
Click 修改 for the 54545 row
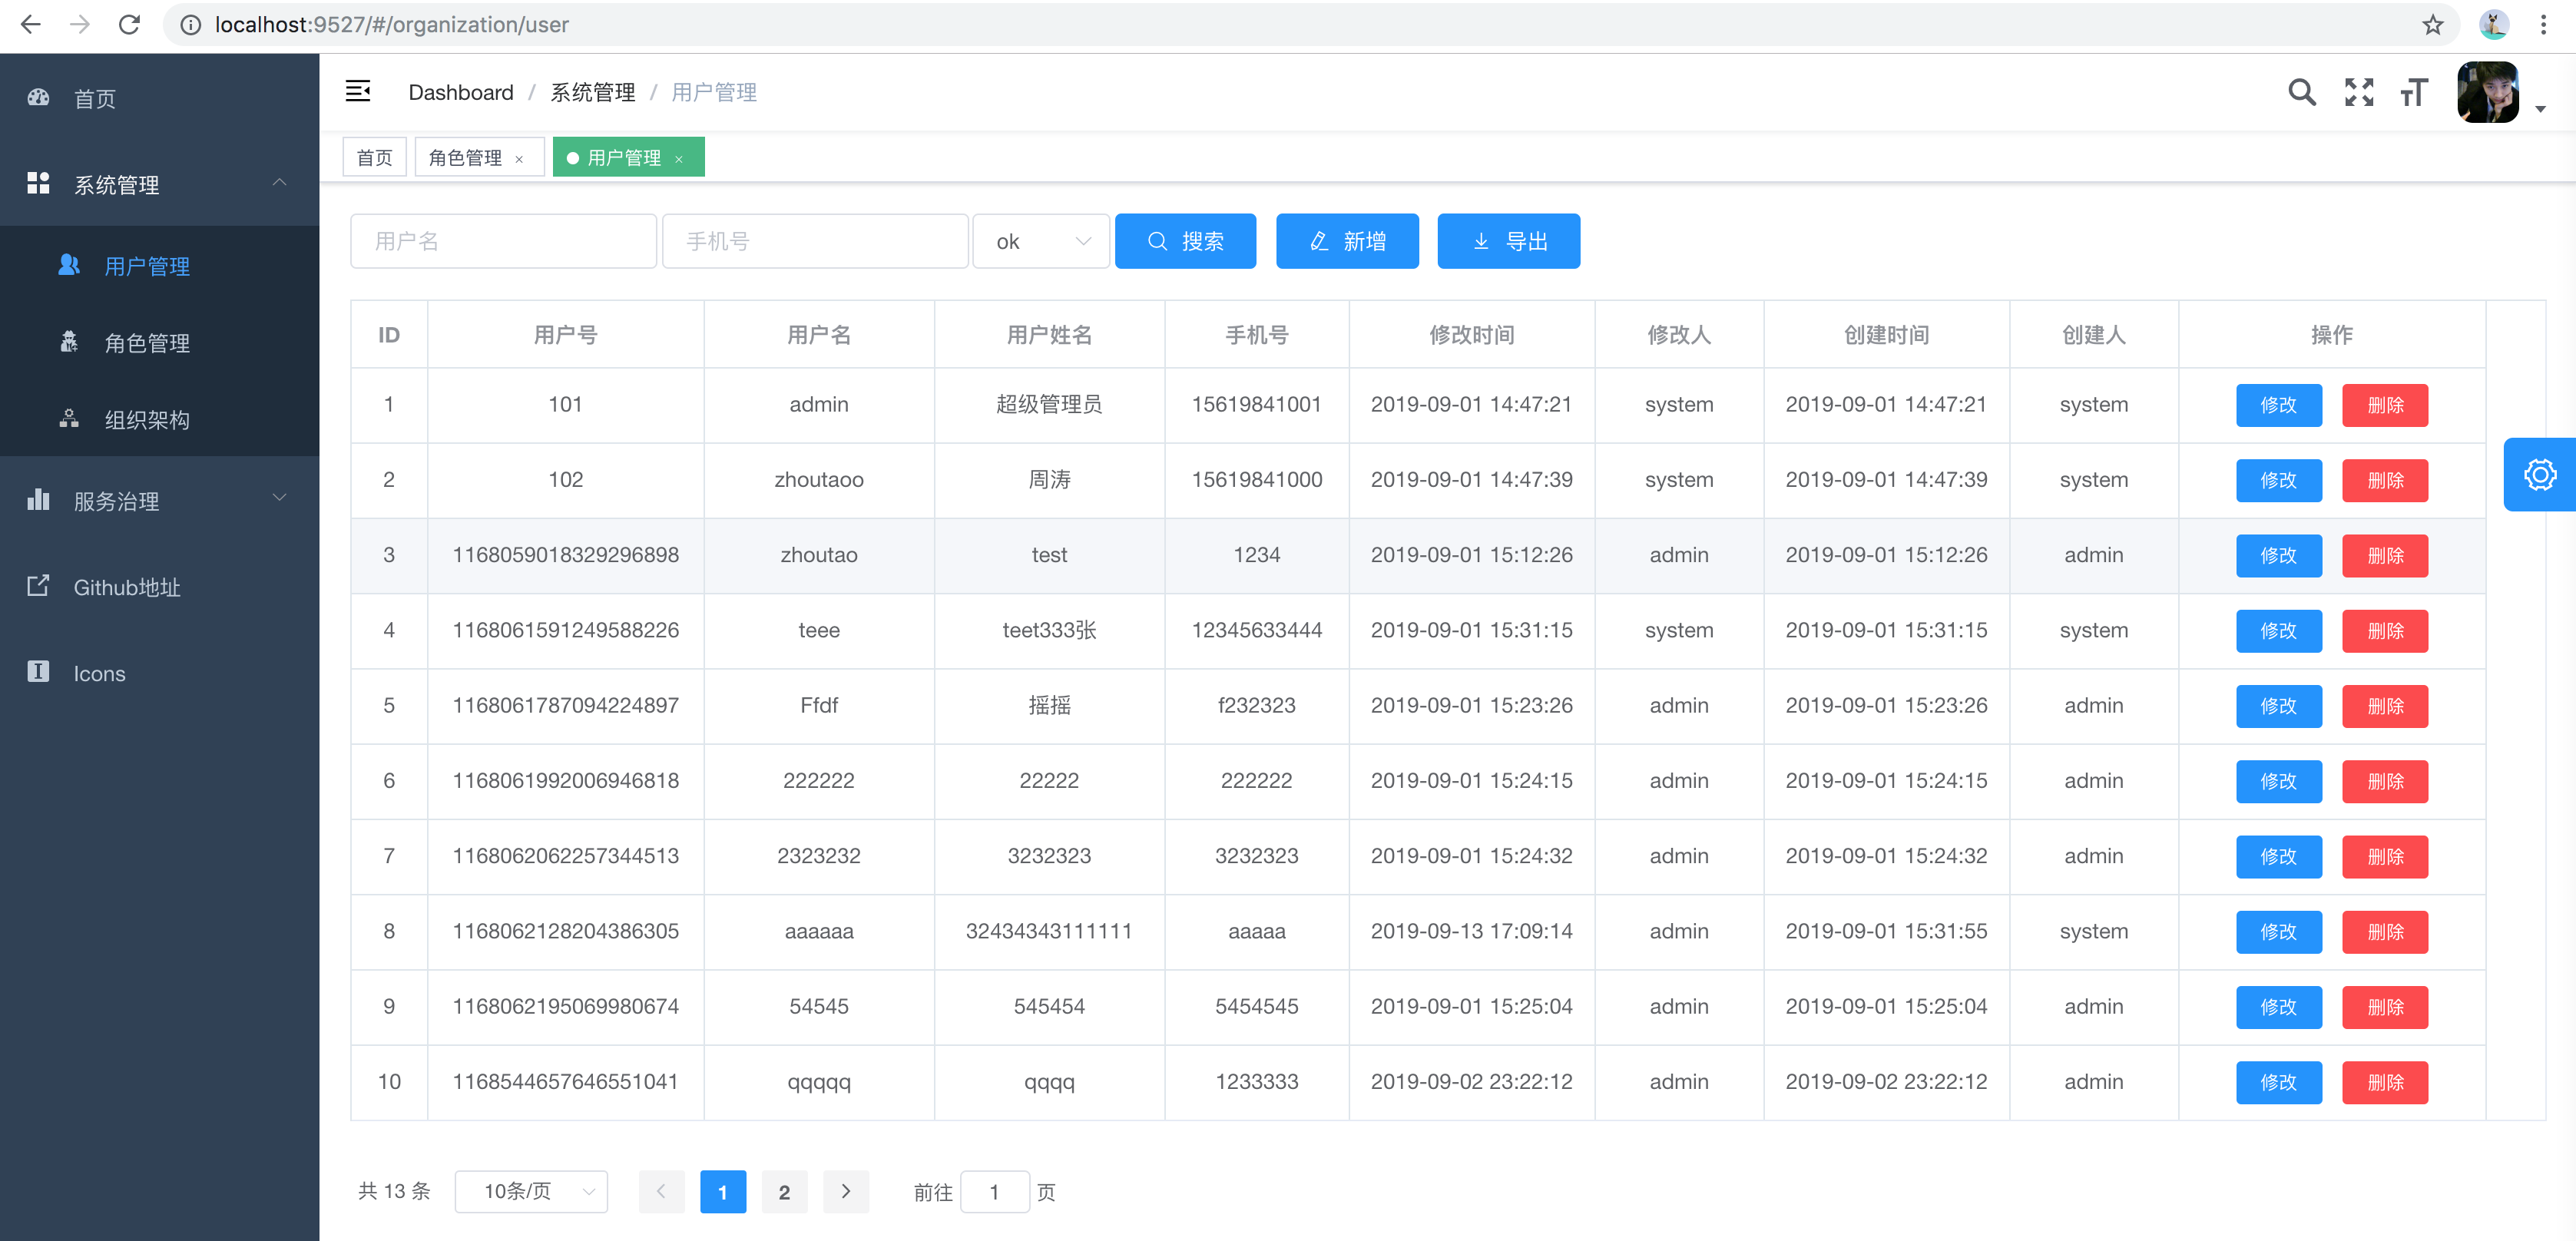[2279, 1007]
